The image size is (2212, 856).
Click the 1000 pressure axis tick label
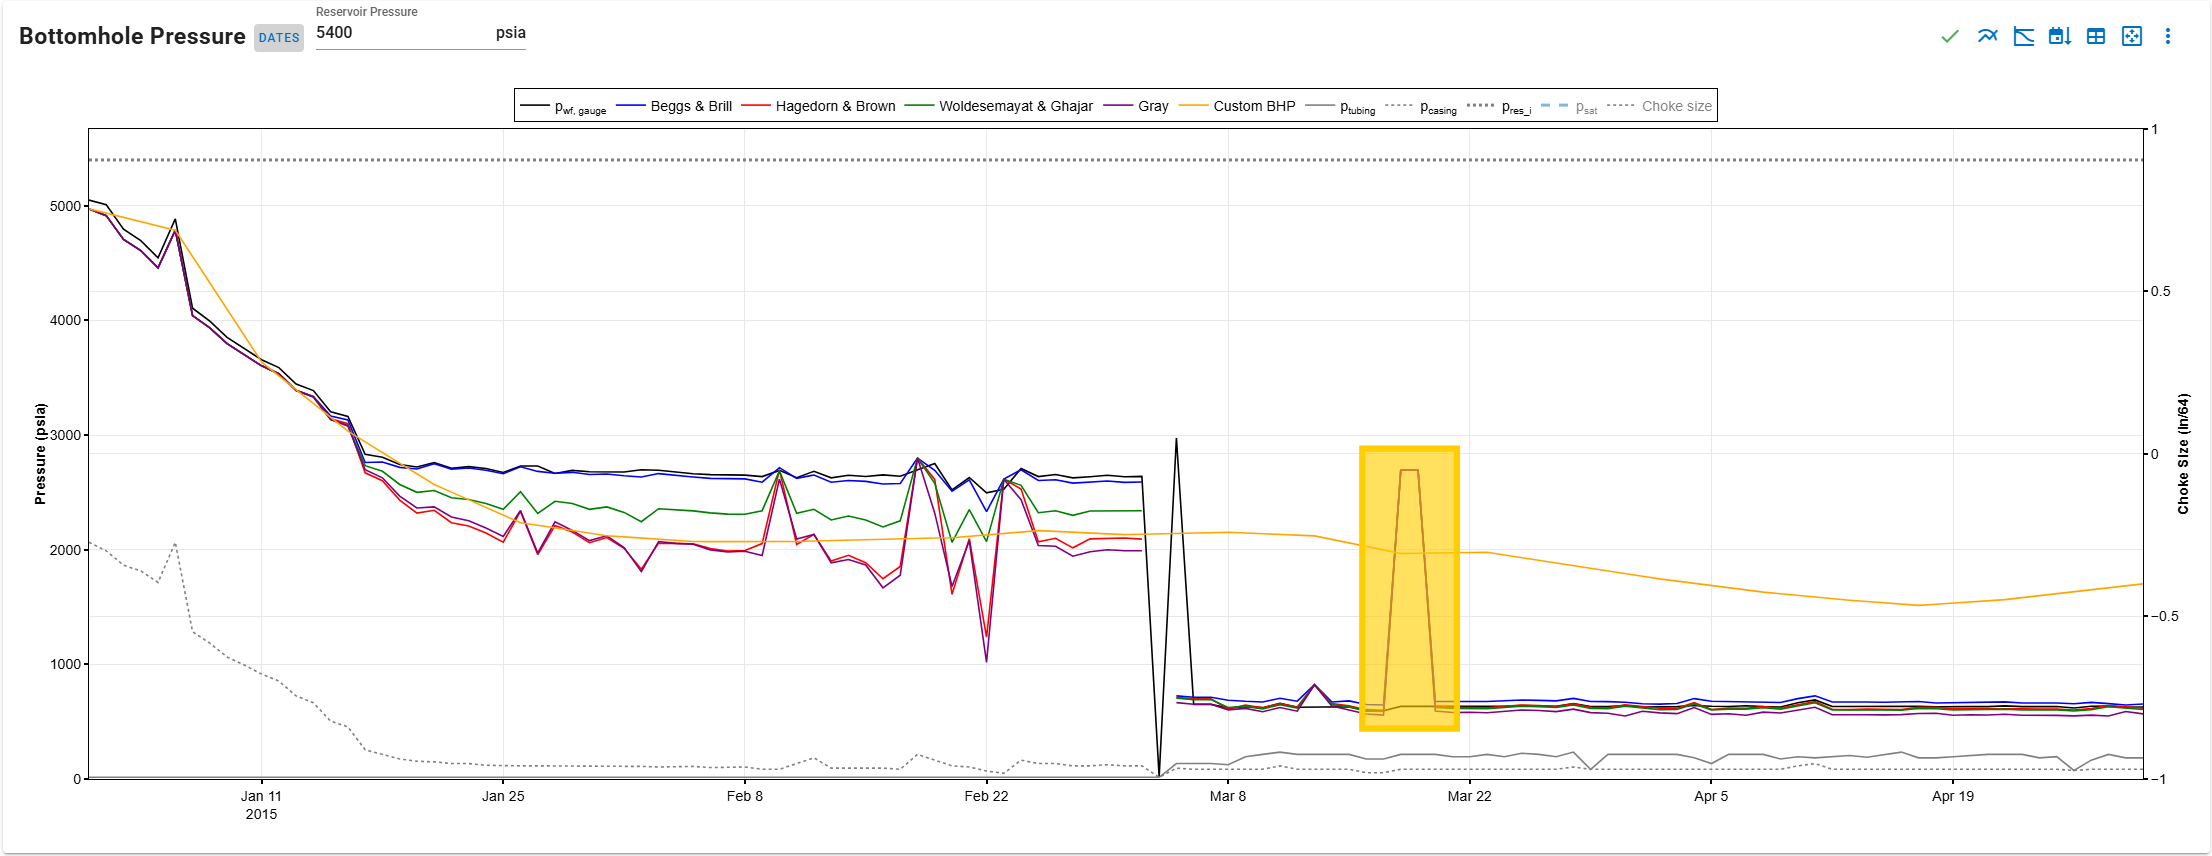click(x=65, y=664)
